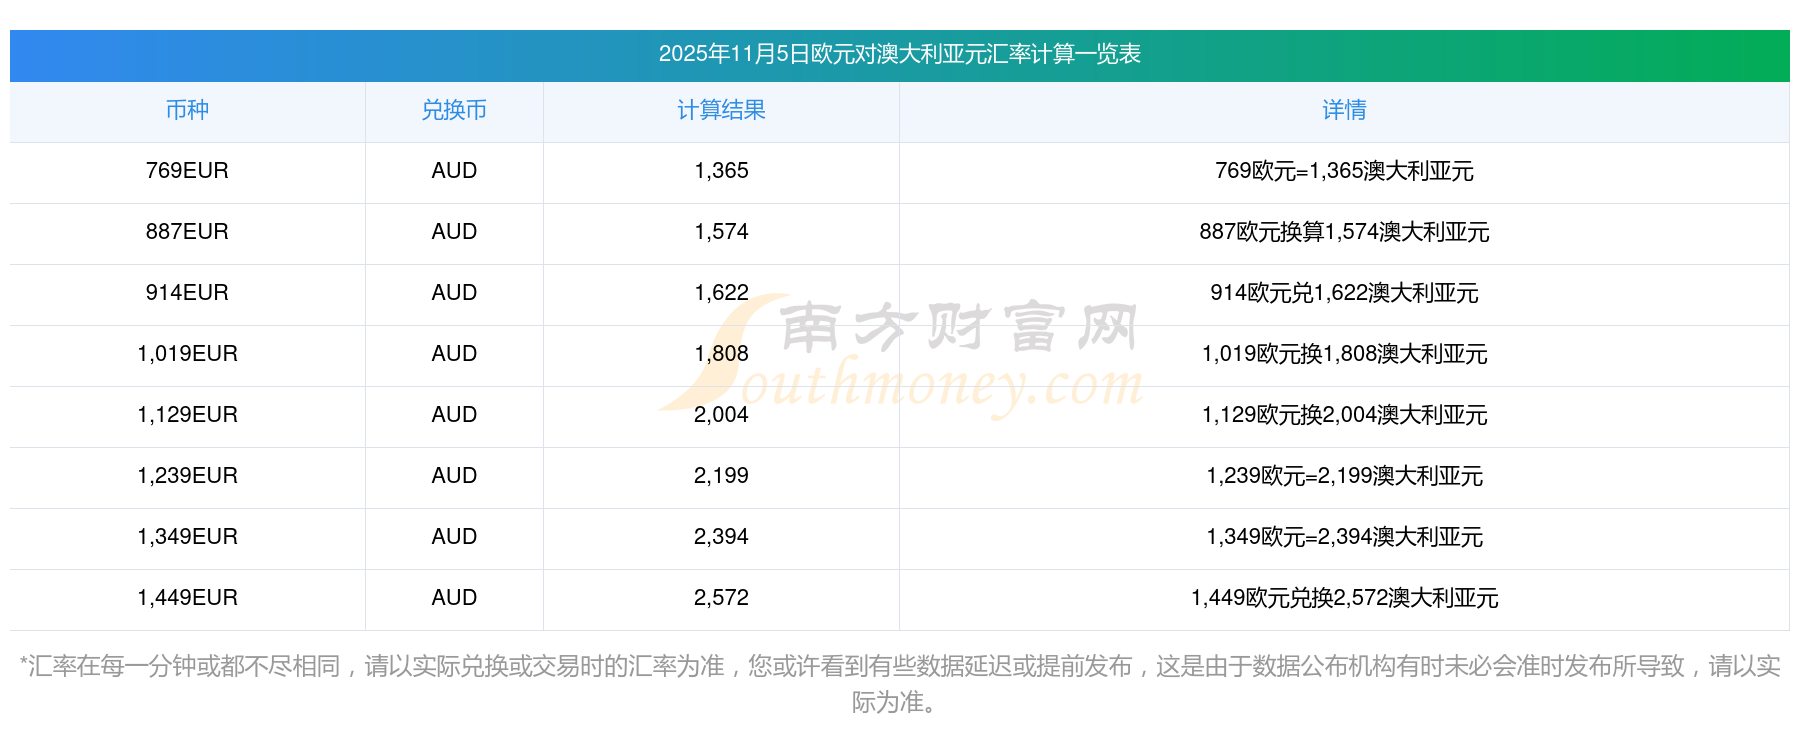This screenshot has height=733, width=1800.
Task: Click the 币种 column header
Action: tap(187, 111)
